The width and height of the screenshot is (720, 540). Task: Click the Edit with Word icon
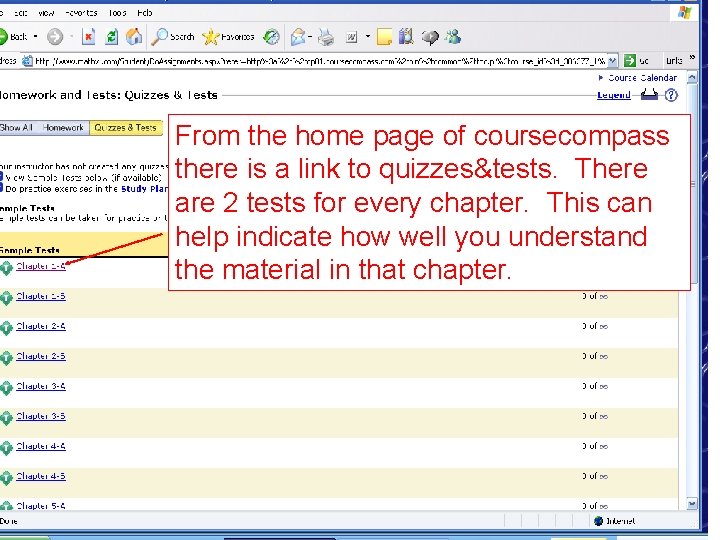coord(351,37)
